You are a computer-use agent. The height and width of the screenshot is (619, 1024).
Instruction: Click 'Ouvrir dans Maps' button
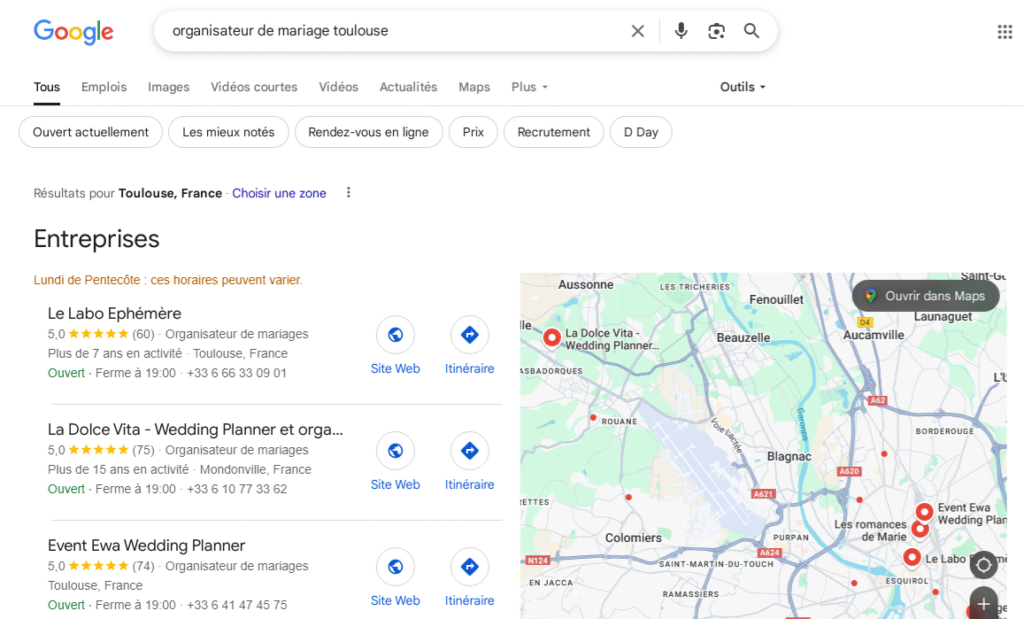pos(925,296)
